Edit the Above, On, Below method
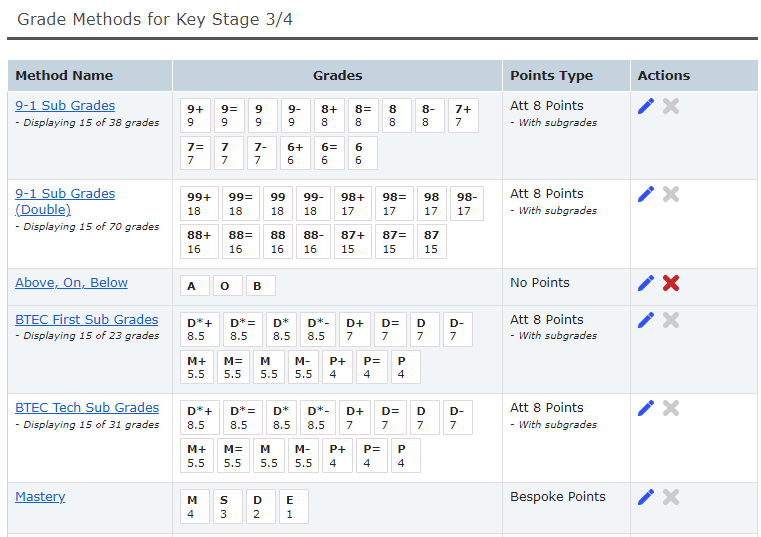The width and height of the screenshot is (761, 537). [x=646, y=283]
